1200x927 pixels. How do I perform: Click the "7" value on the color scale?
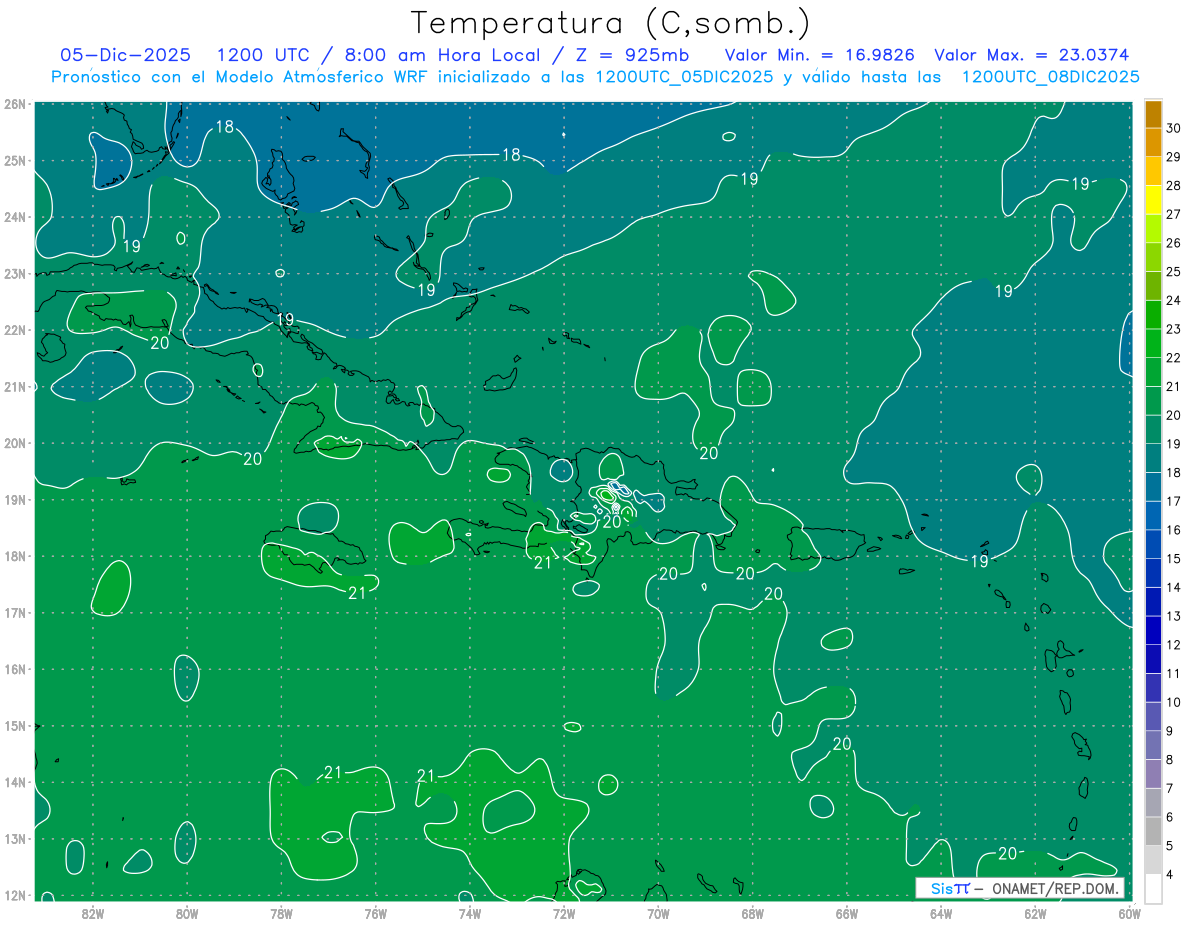coord(1170,788)
